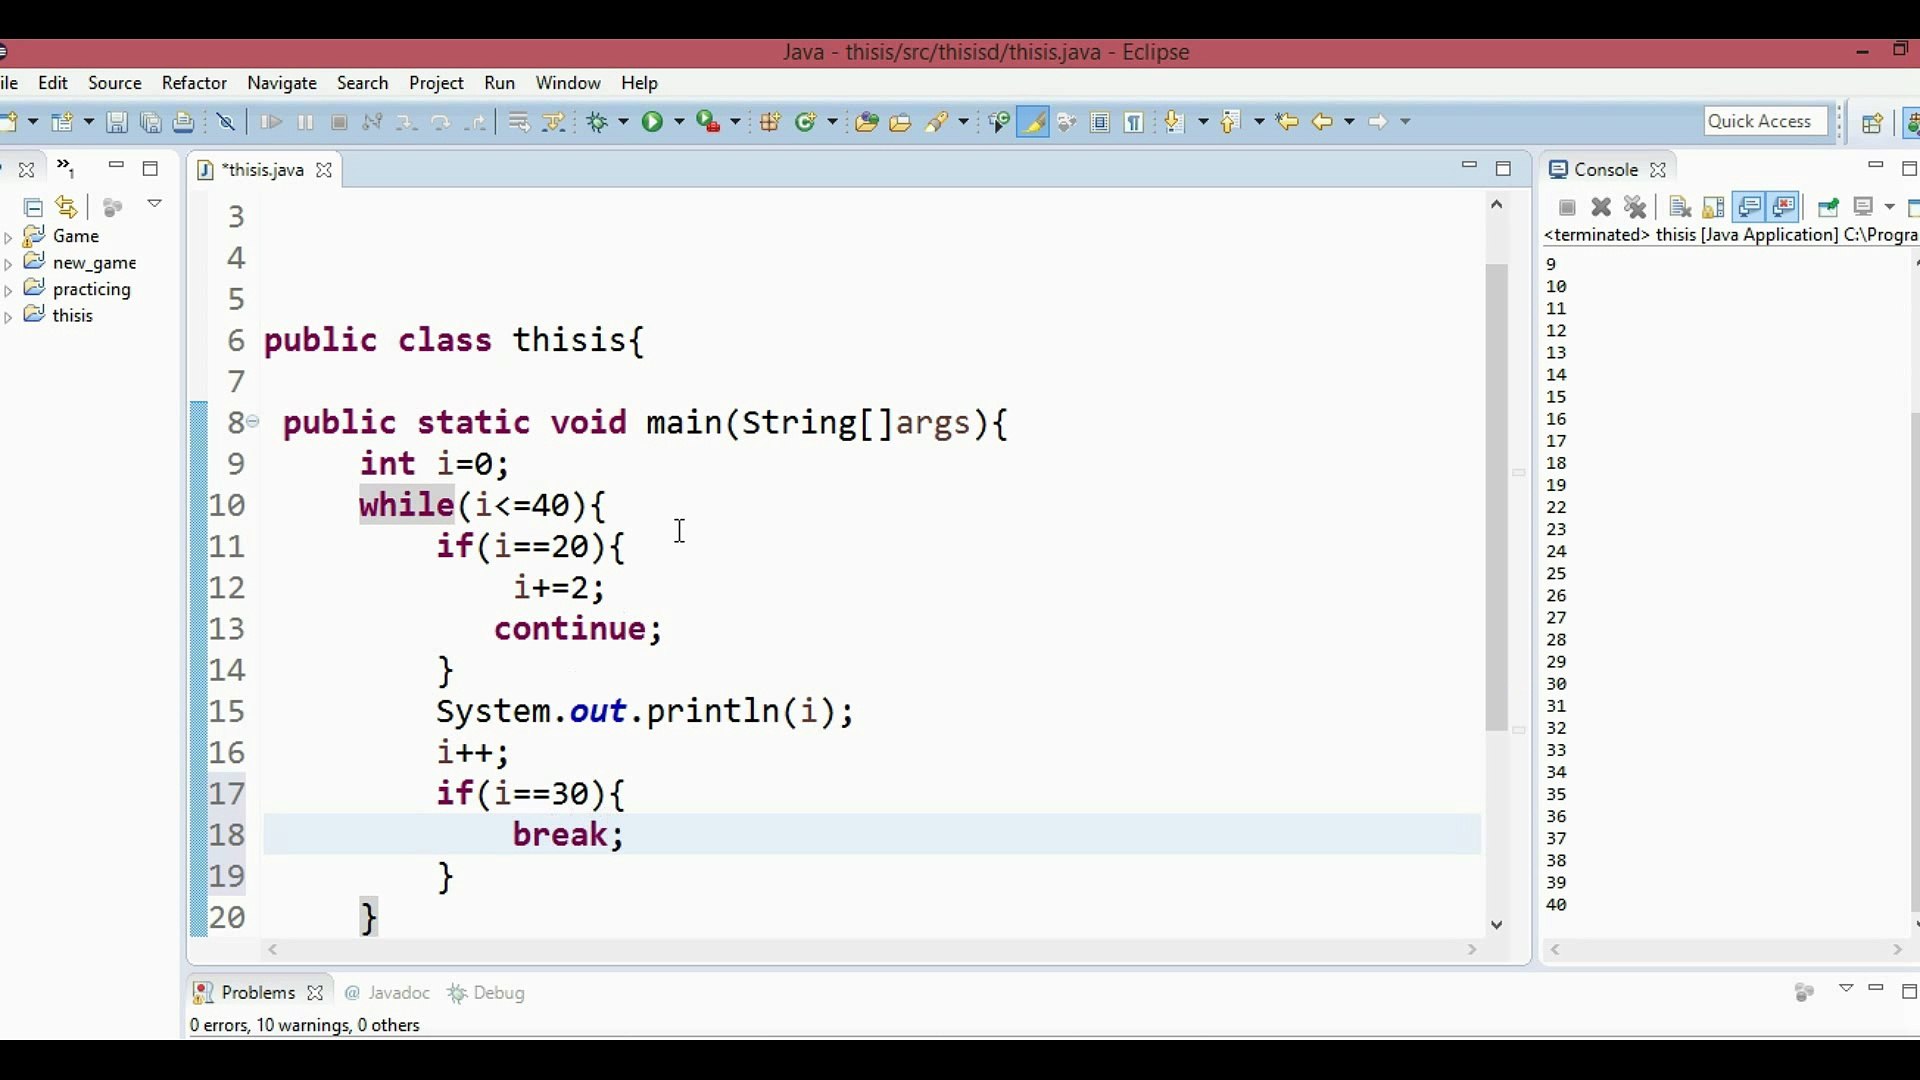Screen dimensions: 1920x1080
Task: Close the thisis.java editor tab
Action: [x=324, y=170]
